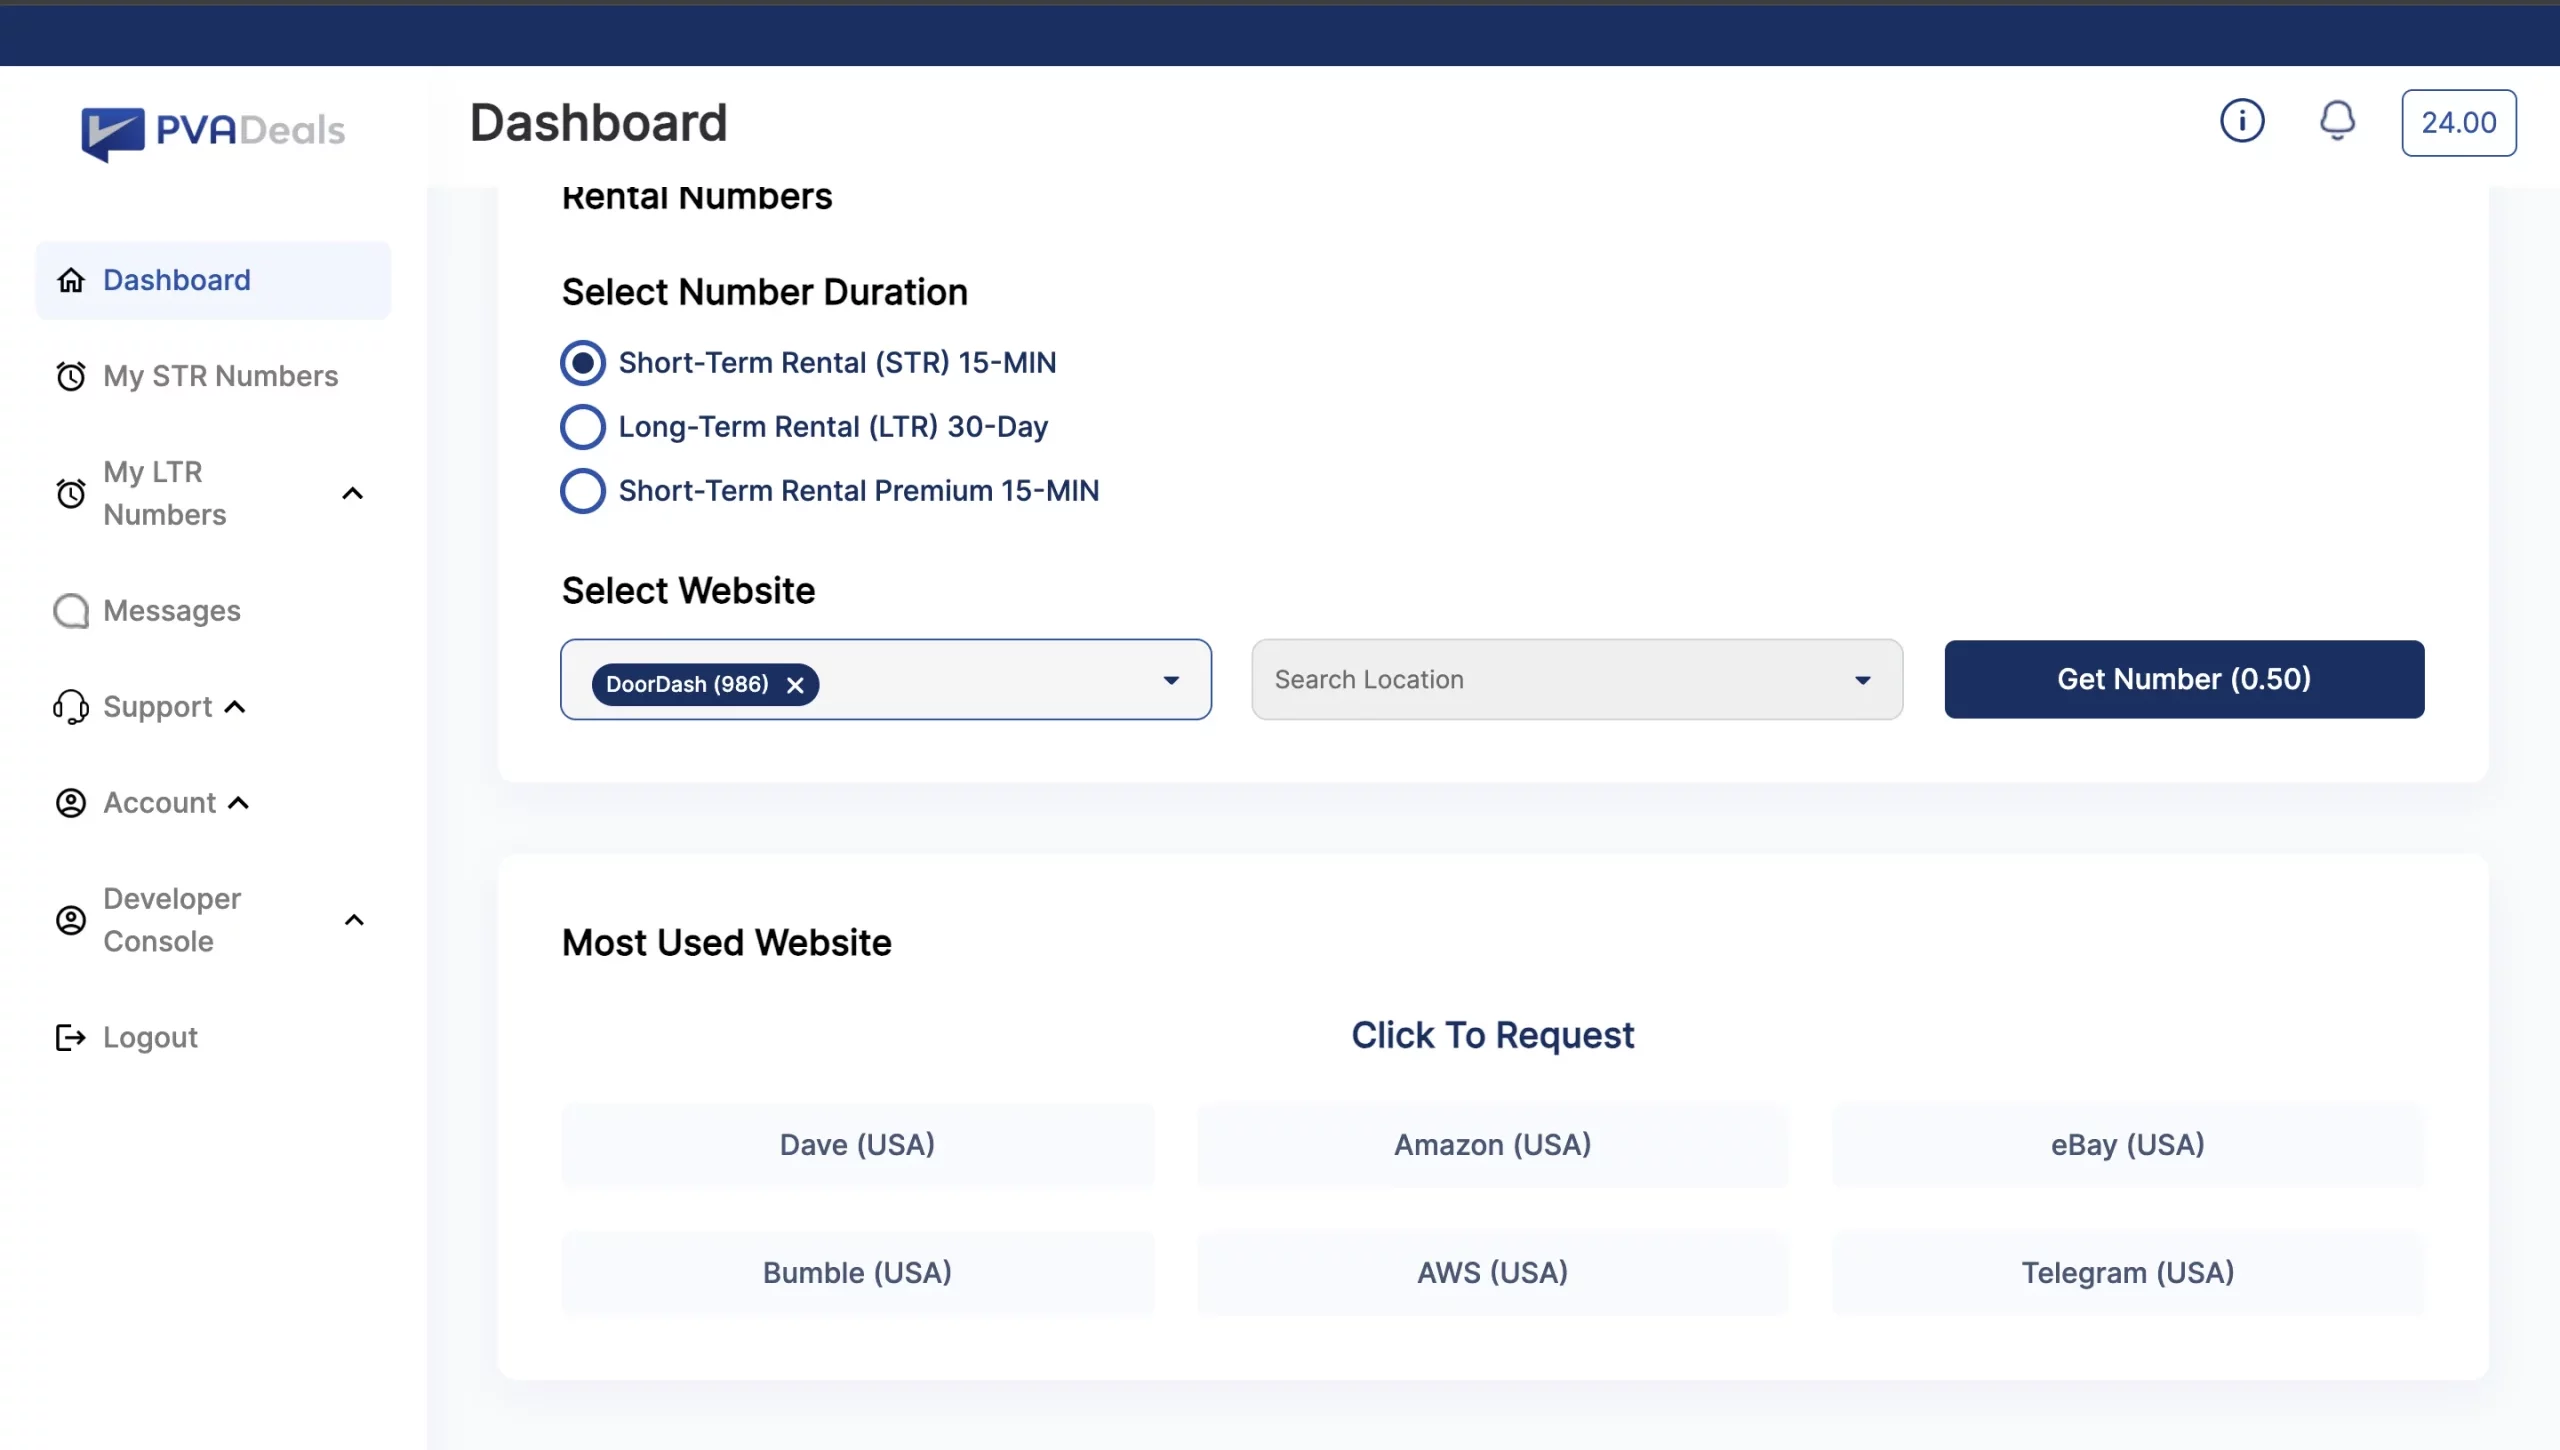2560x1450 pixels.
Task: Click the Get Number (0.50) button
Action: coord(2184,679)
